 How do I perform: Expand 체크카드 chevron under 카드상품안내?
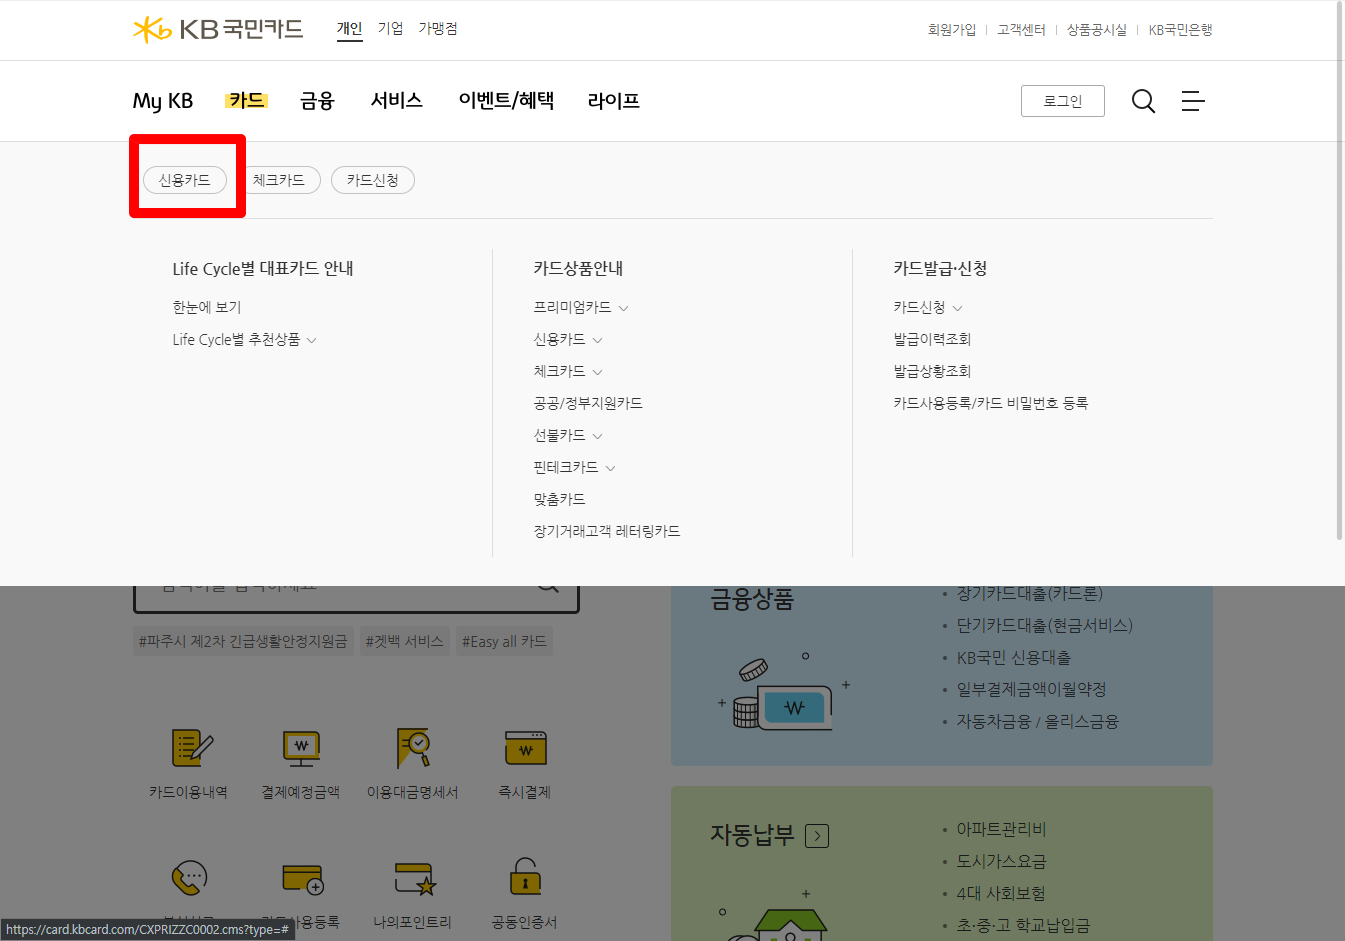pos(597,372)
